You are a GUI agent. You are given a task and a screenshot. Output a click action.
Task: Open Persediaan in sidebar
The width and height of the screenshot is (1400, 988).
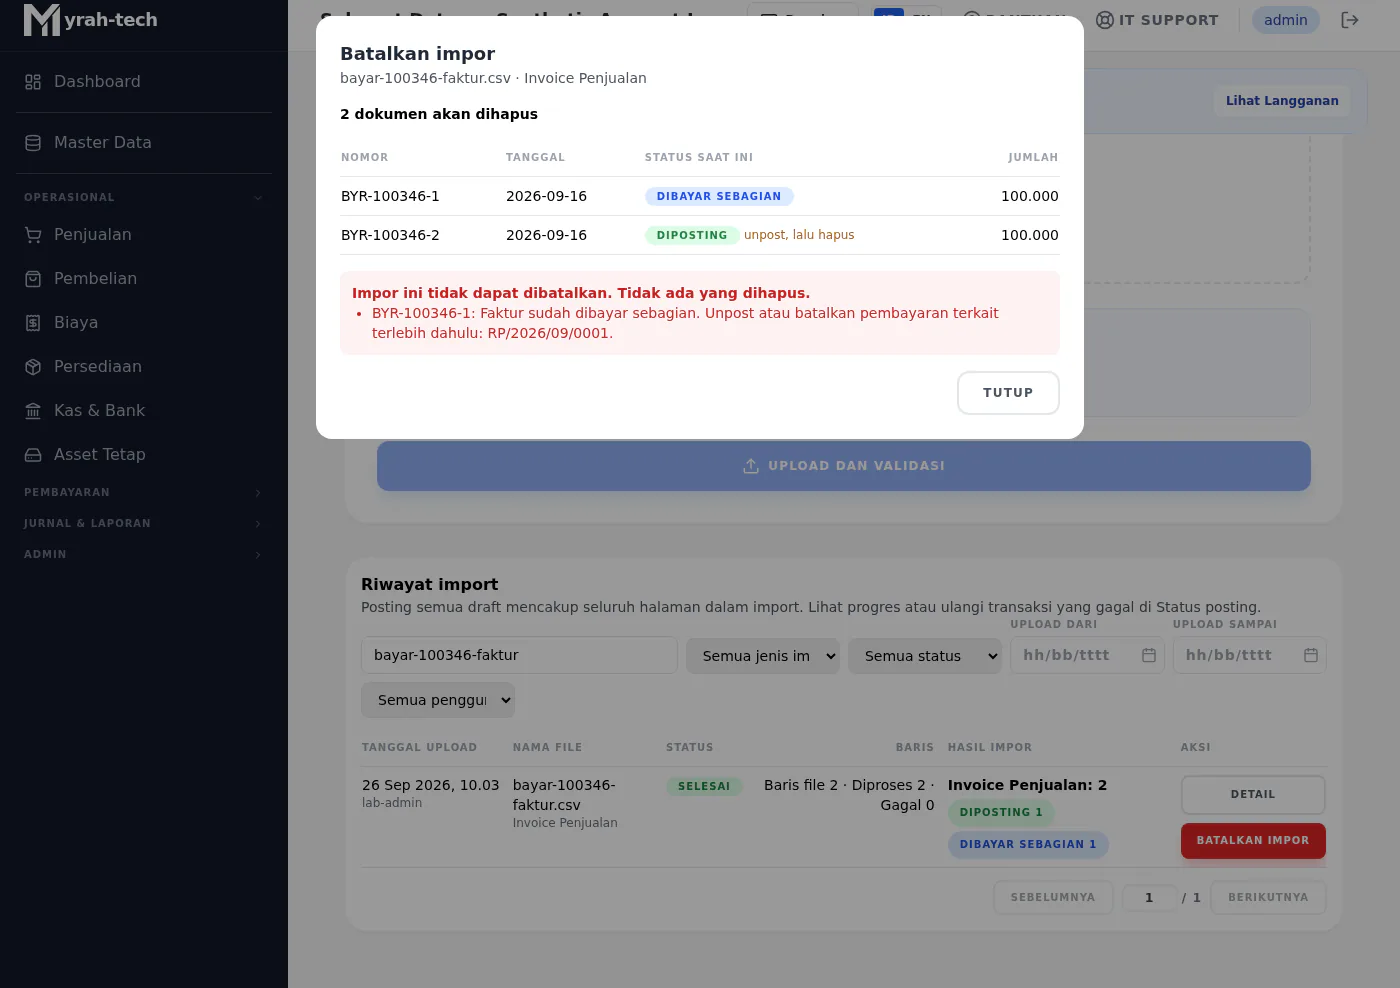click(144, 367)
